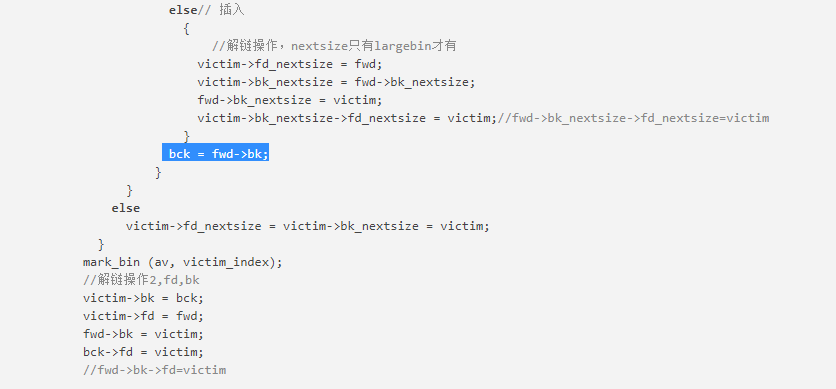Click line victim->bk_nextsize = fwd->bk_nextsize;
The image size is (836, 389).
[336, 82]
